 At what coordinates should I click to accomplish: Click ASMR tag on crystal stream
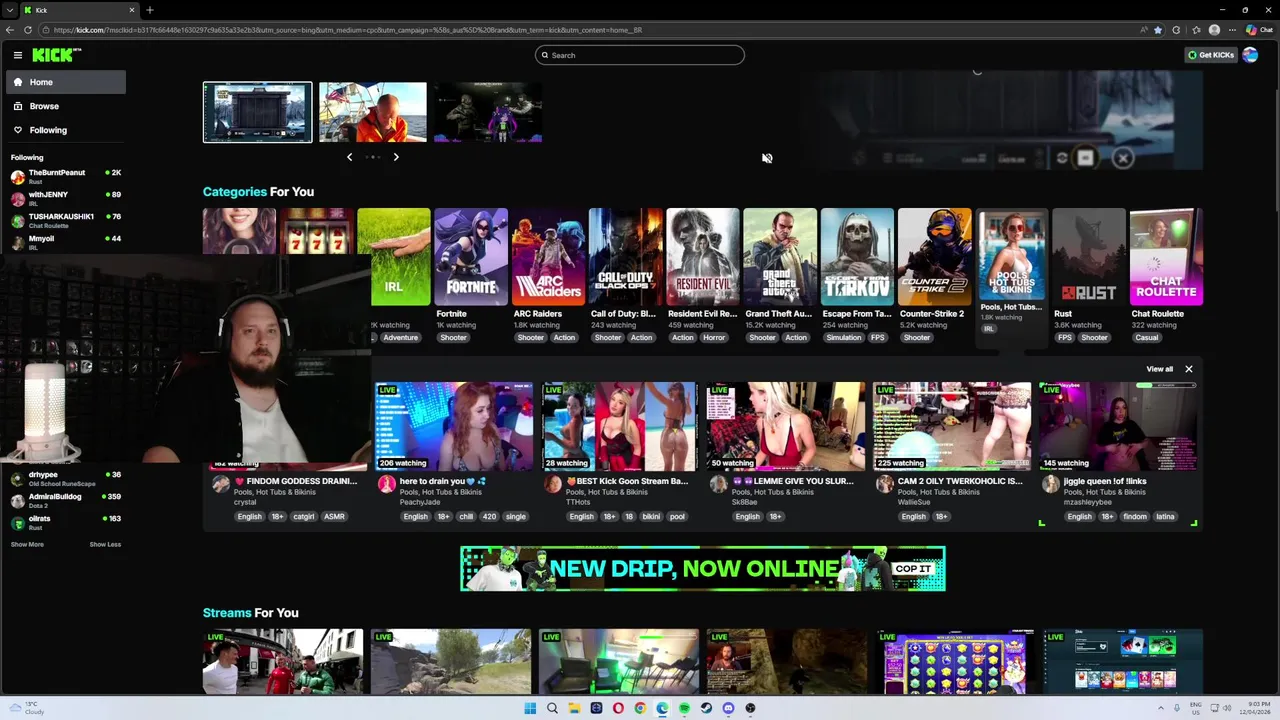coord(334,516)
